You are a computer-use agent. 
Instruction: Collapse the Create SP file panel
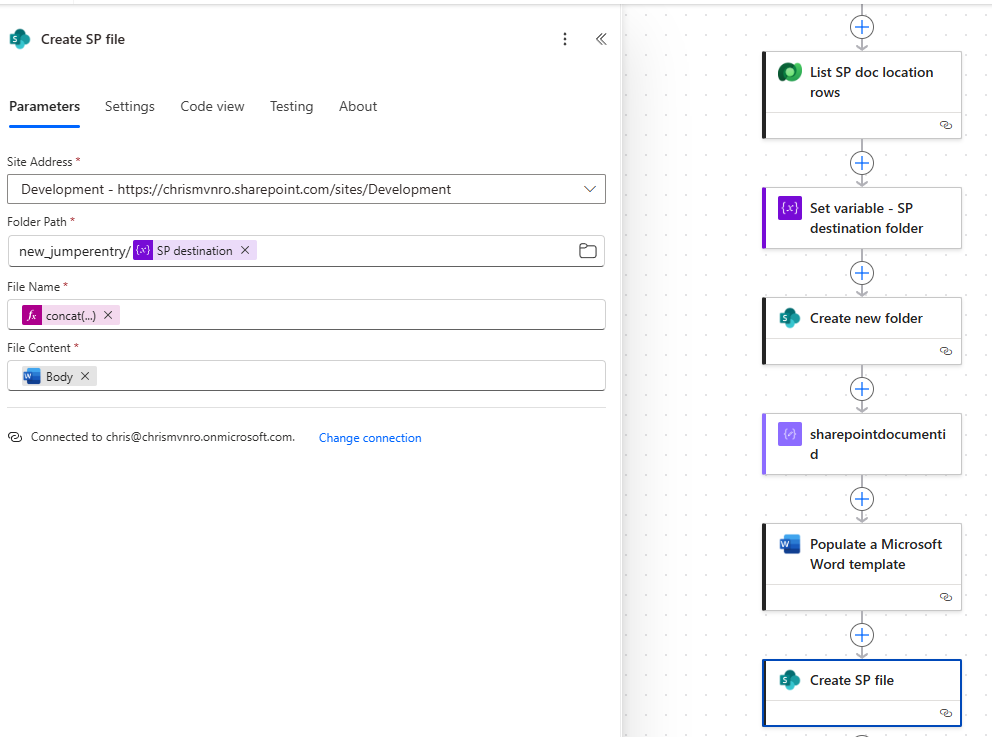click(x=601, y=39)
